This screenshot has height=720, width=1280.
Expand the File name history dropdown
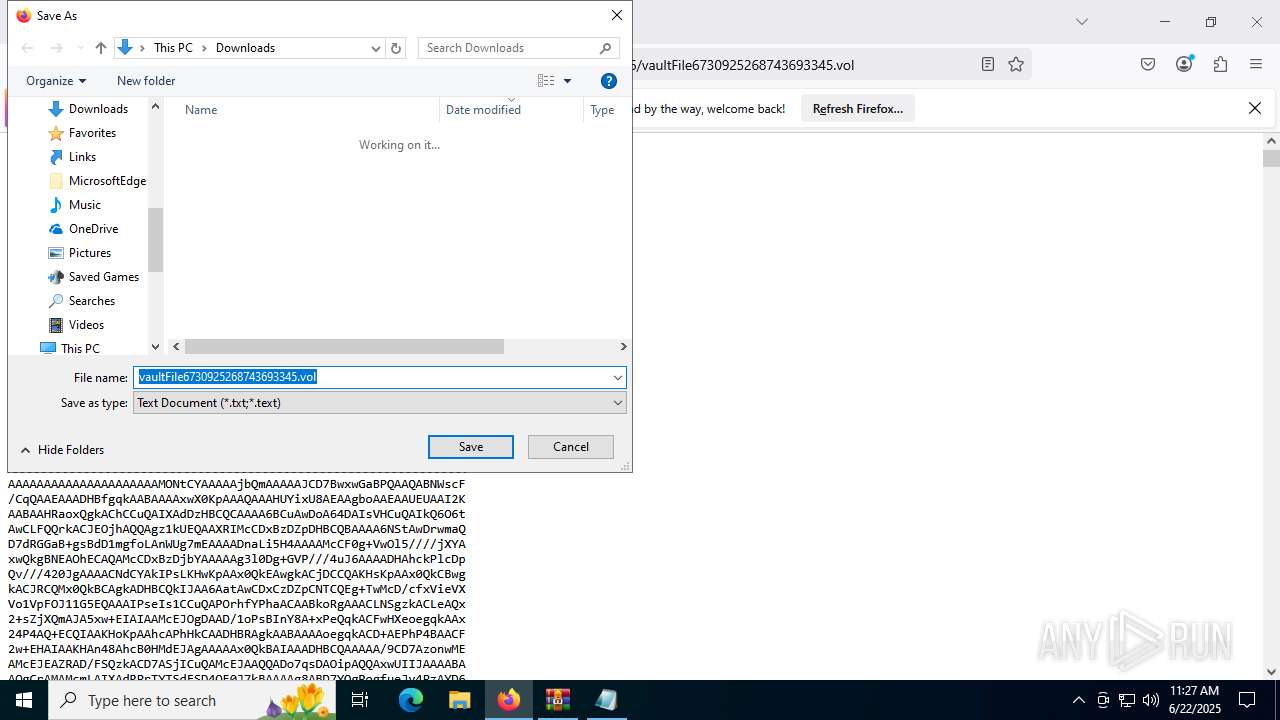click(x=617, y=377)
